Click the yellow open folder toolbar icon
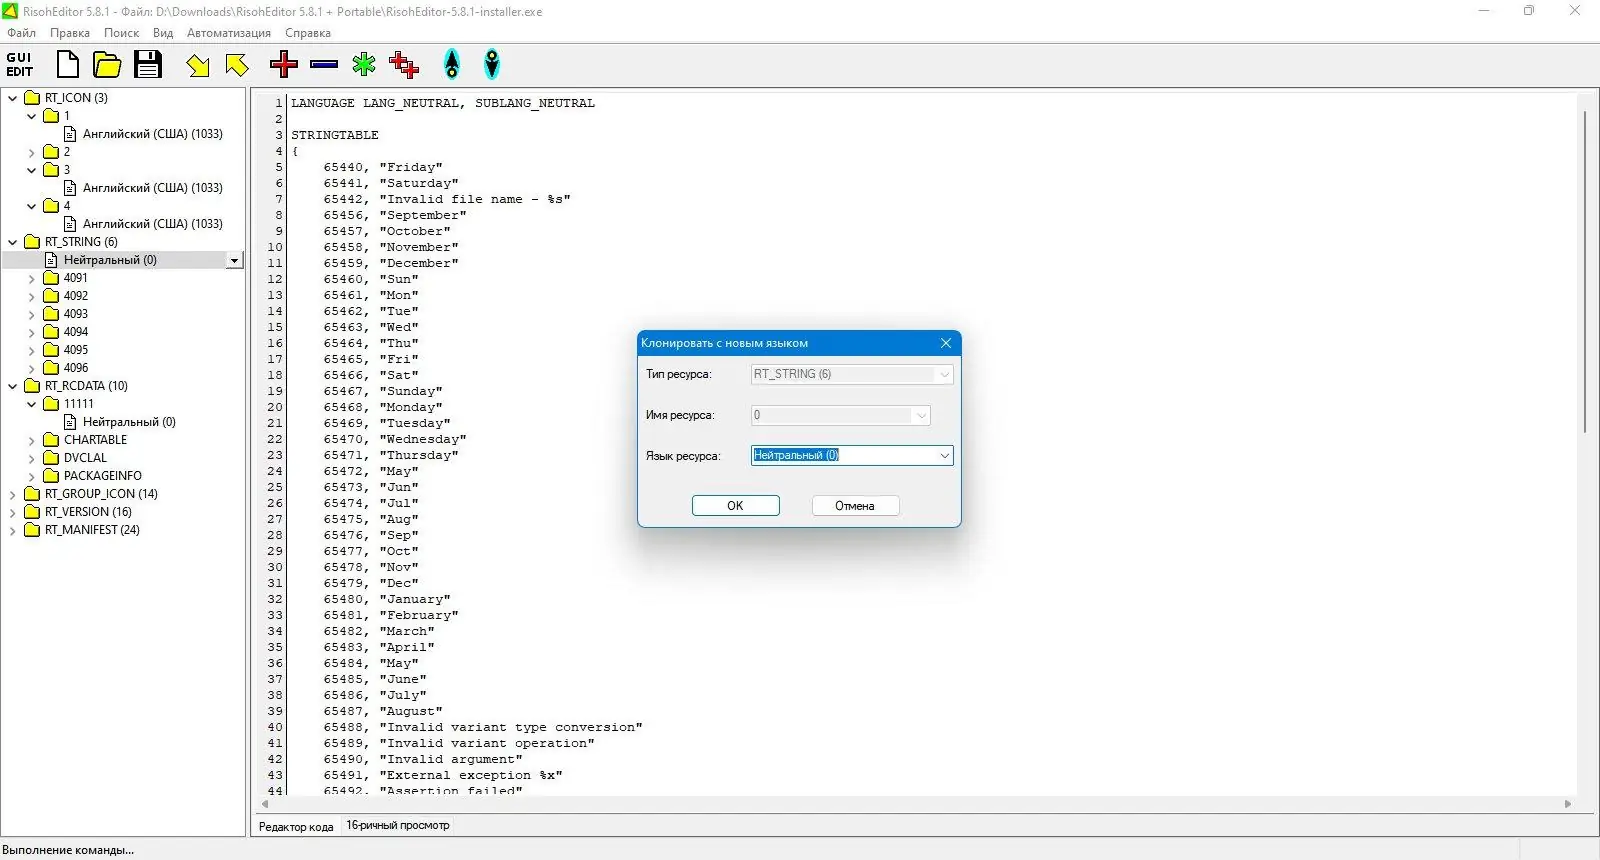The height and width of the screenshot is (860, 1600). [x=107, y=65]
